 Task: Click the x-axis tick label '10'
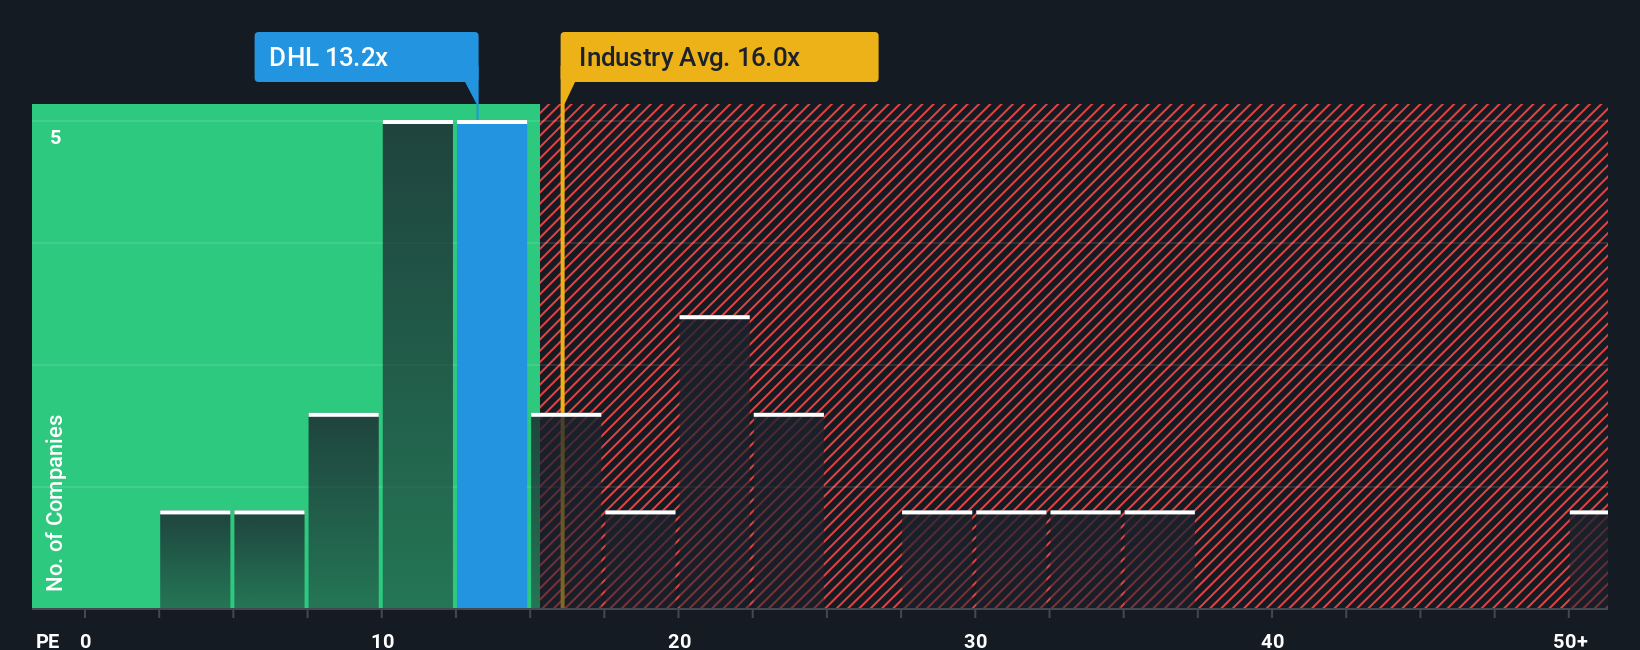(x=383, y=640)
